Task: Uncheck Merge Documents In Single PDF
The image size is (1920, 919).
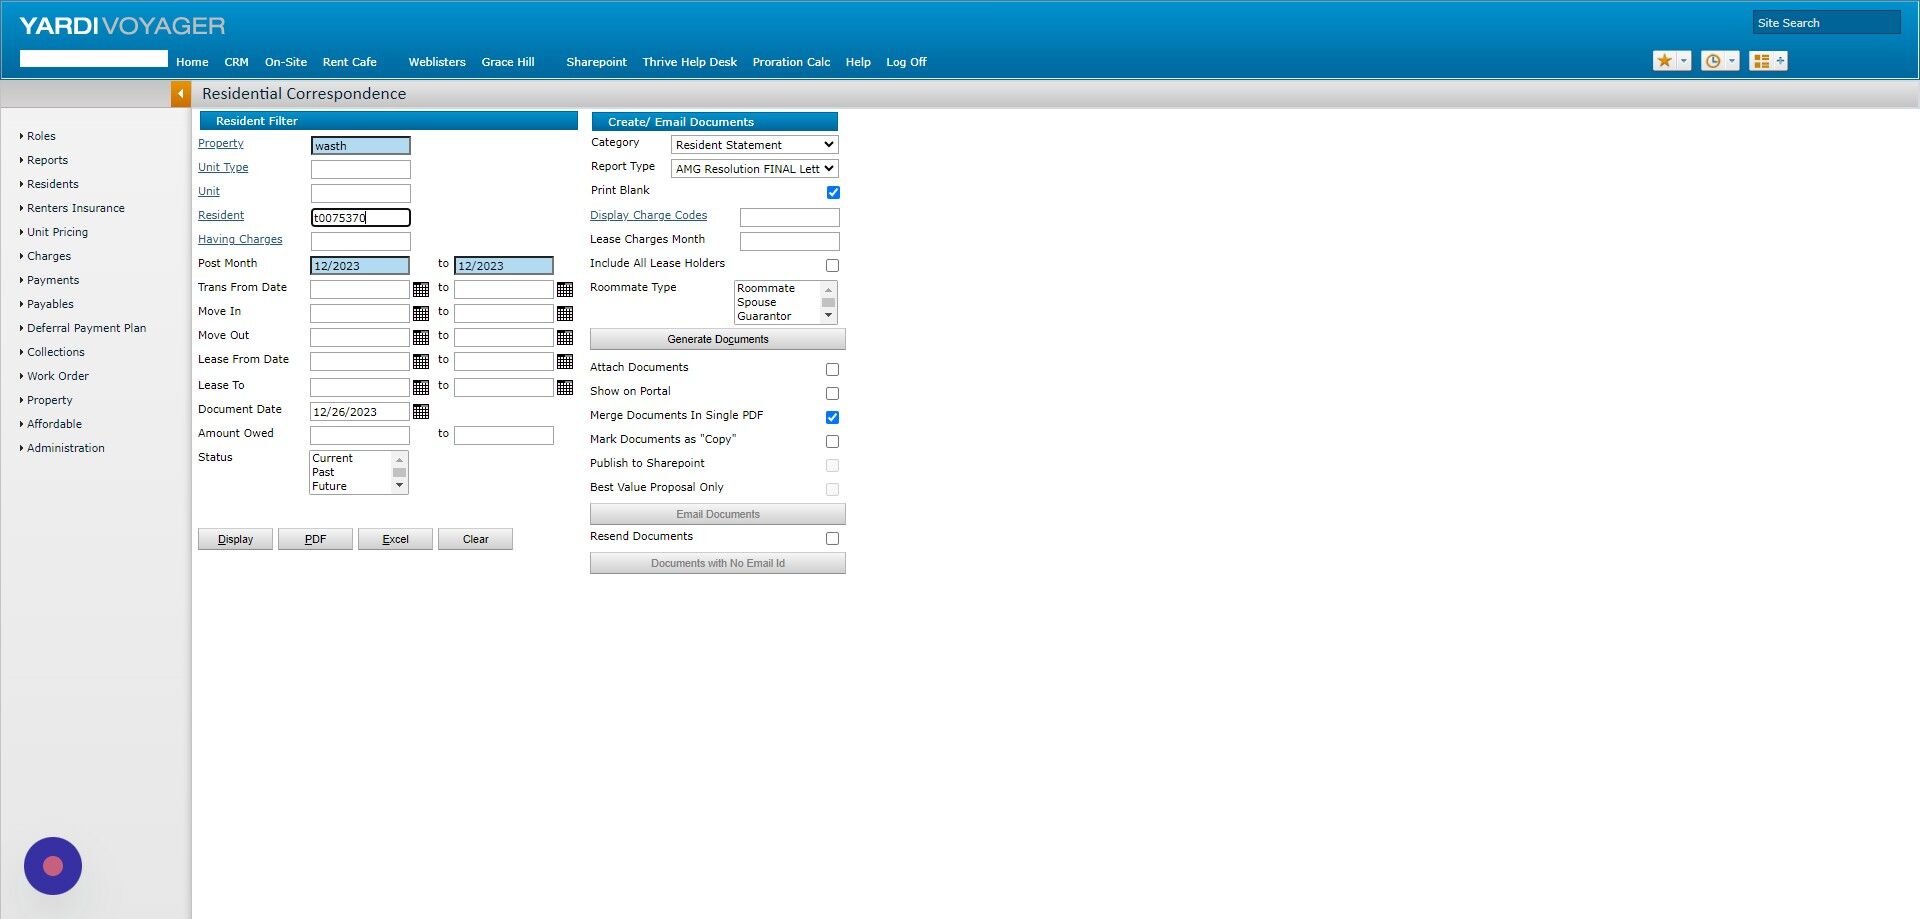Action: point(832,417)
